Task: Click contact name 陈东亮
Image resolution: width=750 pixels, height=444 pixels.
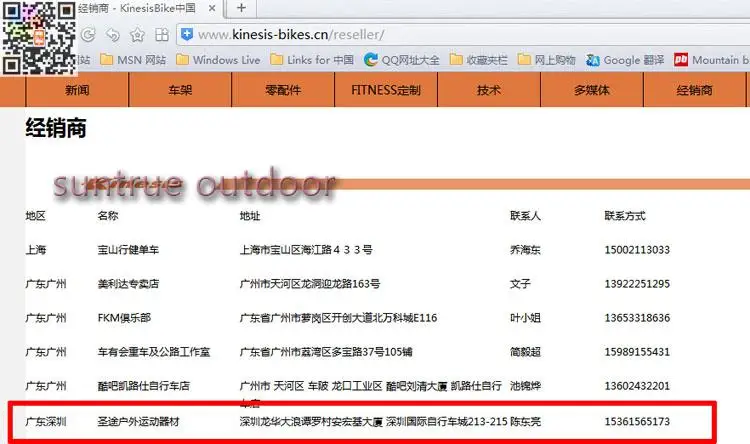Action: click(525, 422)
